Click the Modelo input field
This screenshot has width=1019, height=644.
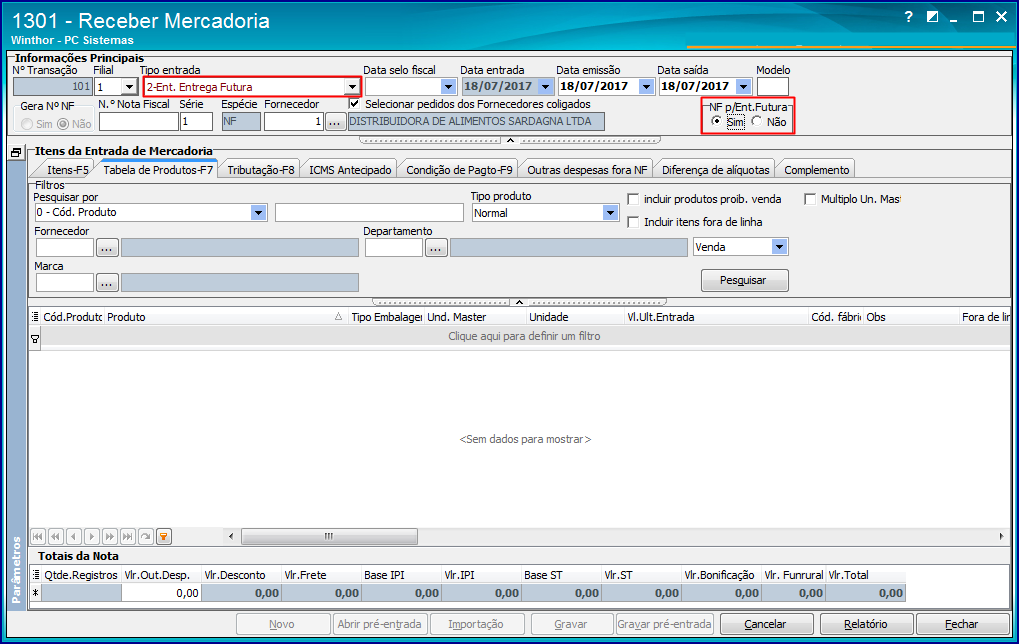pyautogui.click(x=773, y=86)
